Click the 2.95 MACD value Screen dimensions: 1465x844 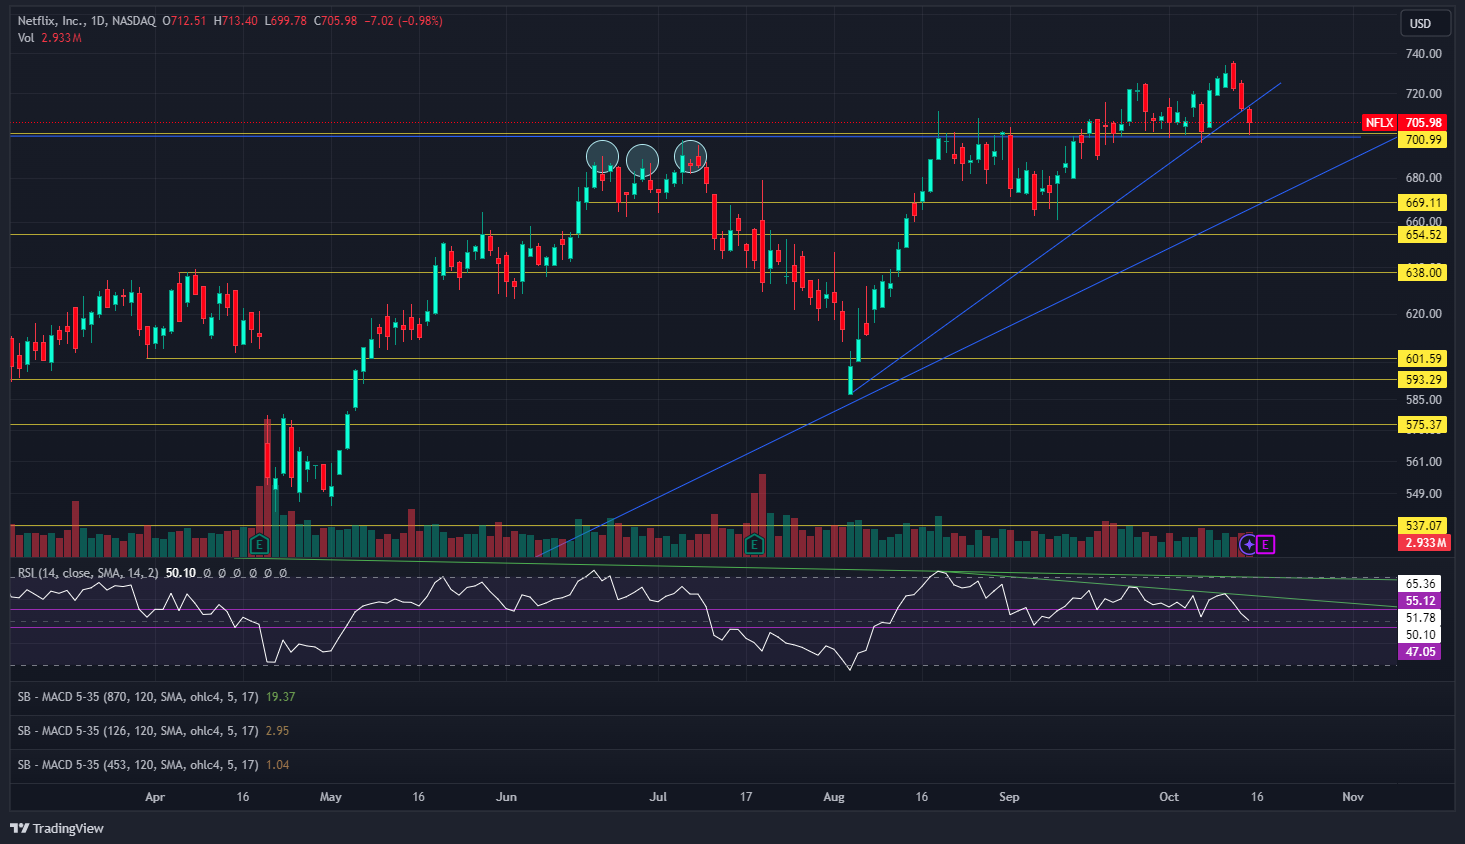point(277,731)
